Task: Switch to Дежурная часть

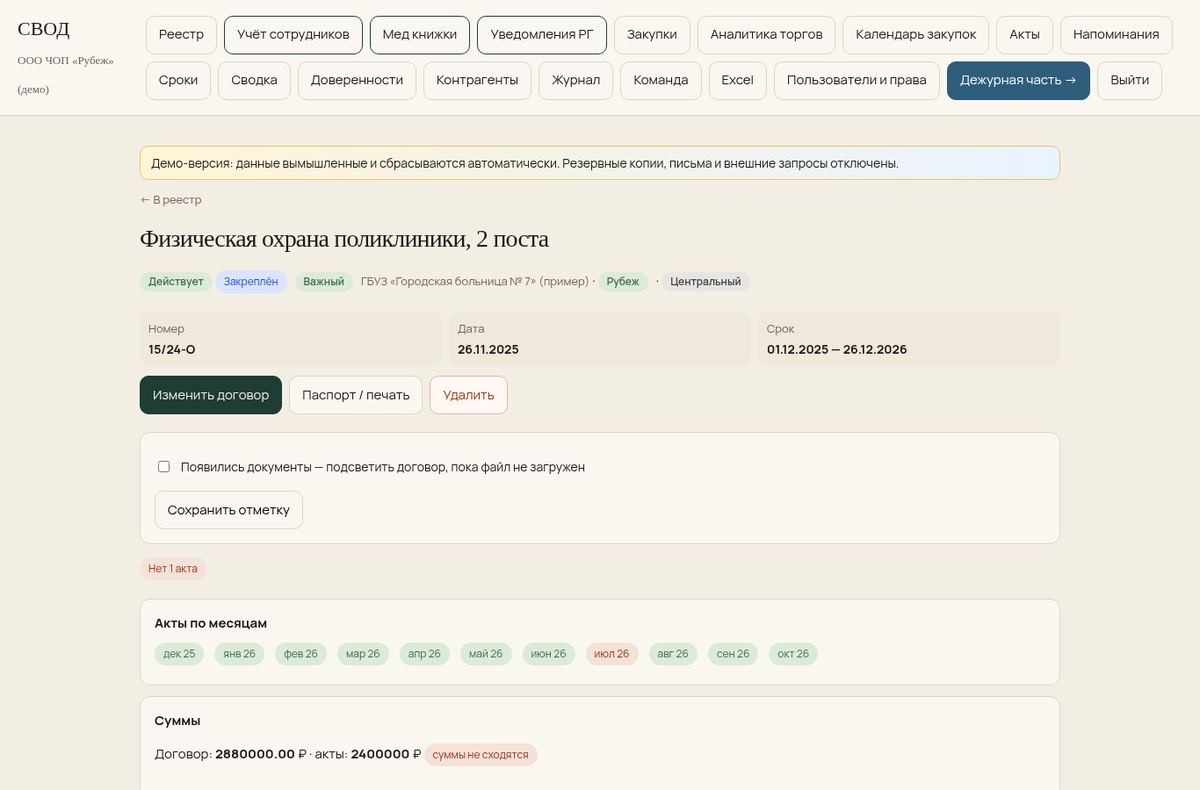Action: tap(1018, 81)
